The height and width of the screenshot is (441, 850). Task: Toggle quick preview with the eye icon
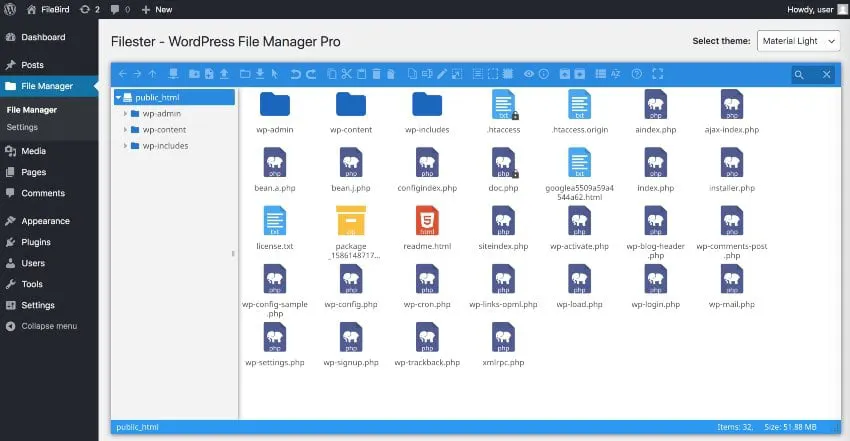tap(529, 74)
